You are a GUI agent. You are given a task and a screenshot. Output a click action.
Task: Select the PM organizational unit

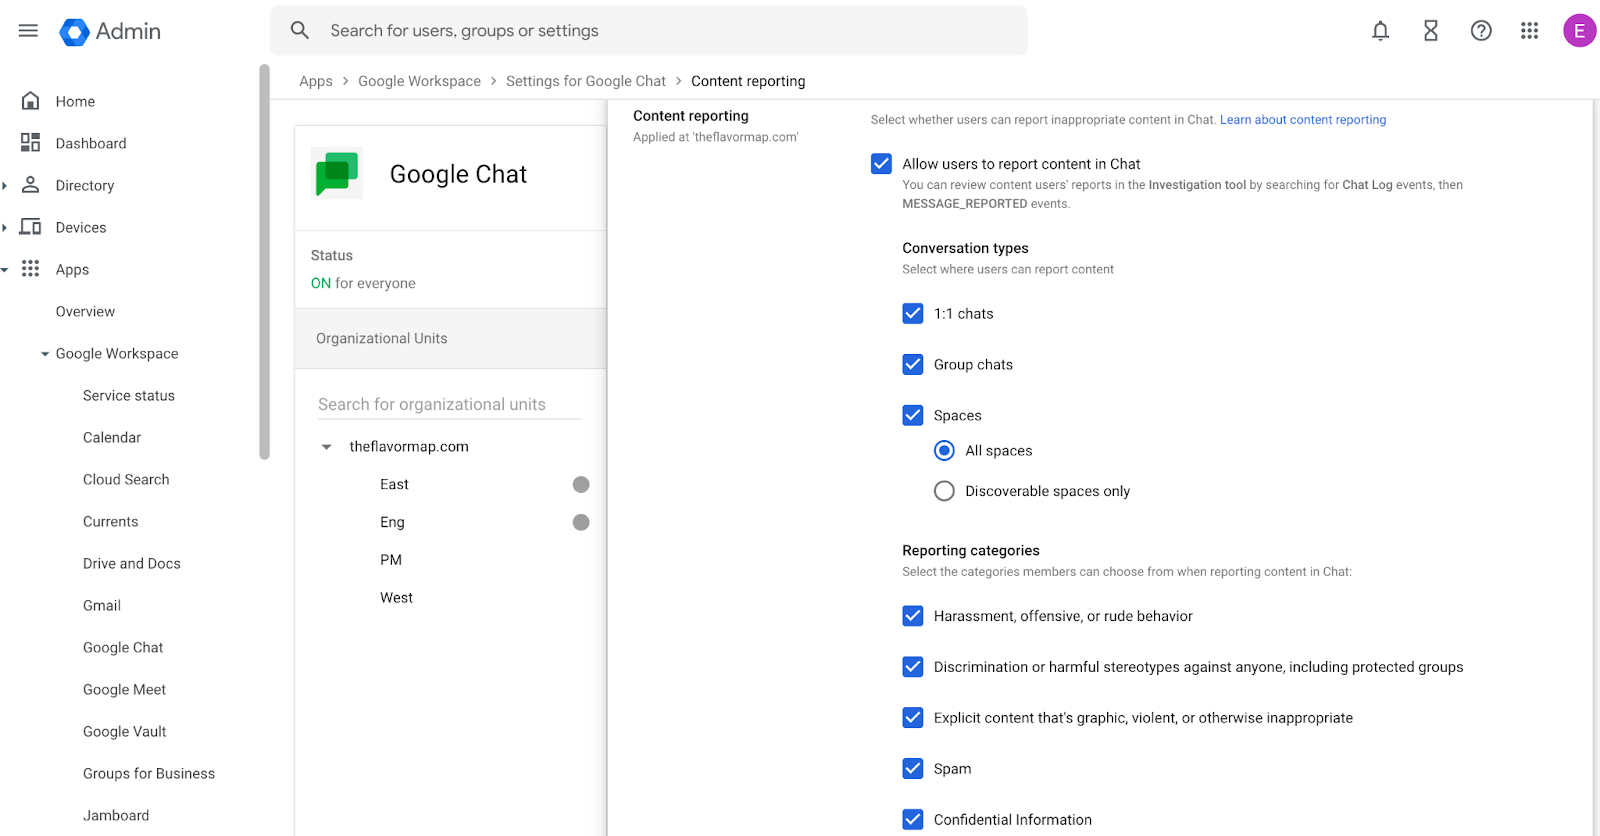391,561
